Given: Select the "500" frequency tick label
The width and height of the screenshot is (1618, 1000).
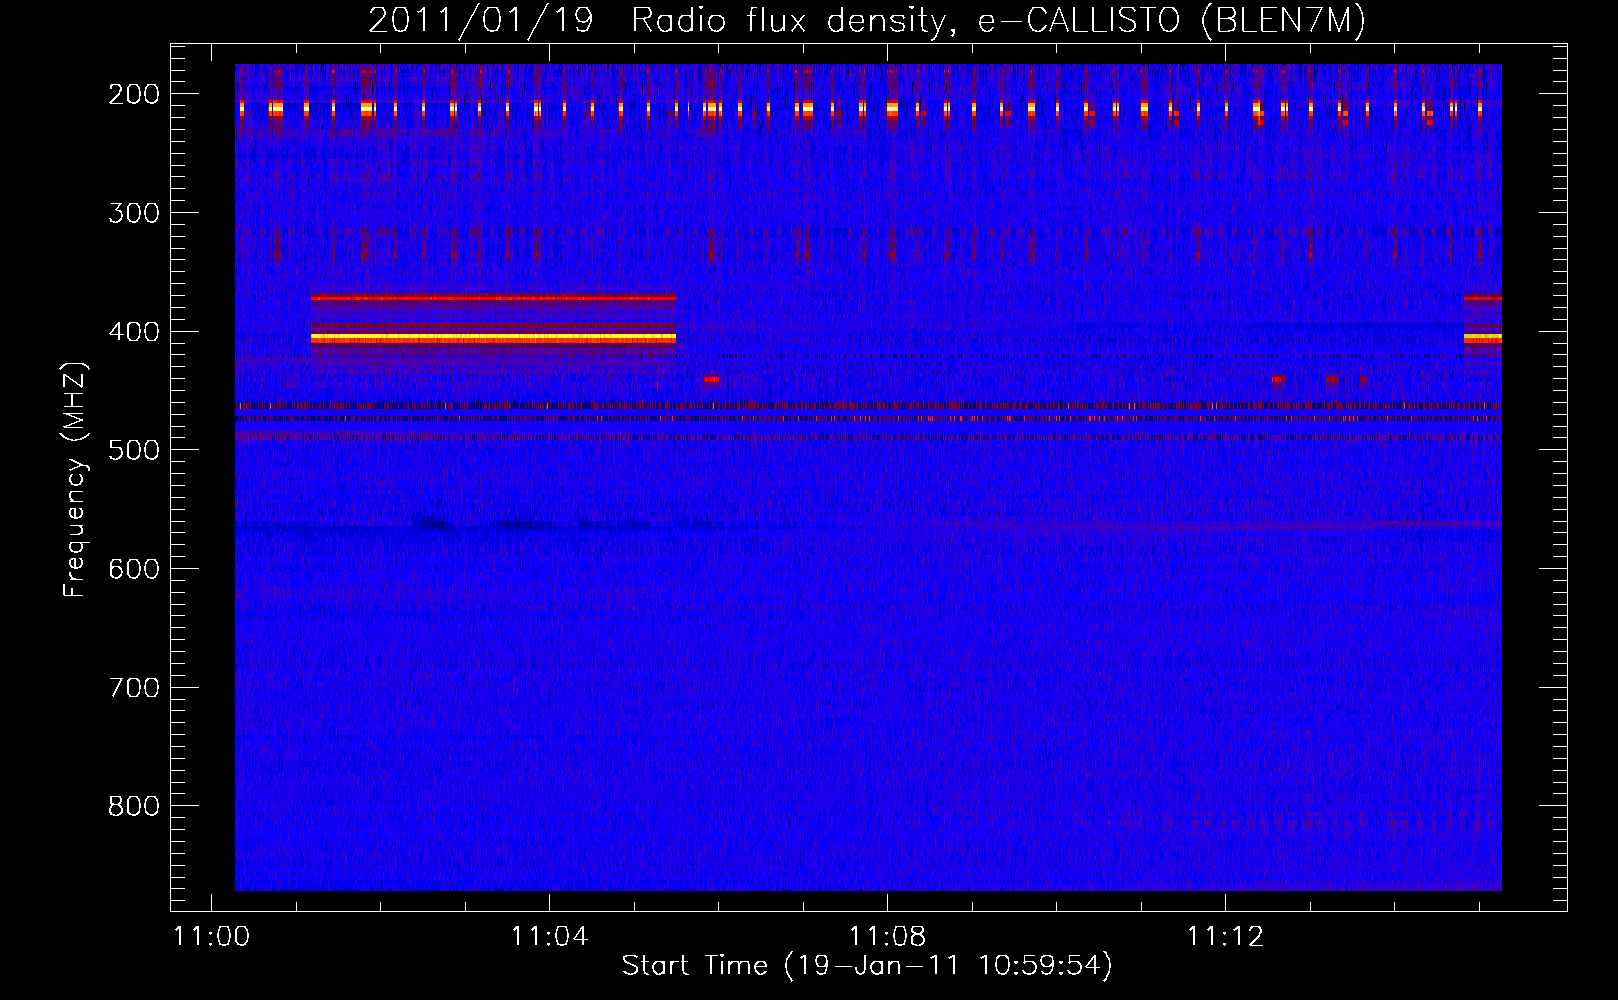Looking at the screenshot, I should tap(134, 450).
